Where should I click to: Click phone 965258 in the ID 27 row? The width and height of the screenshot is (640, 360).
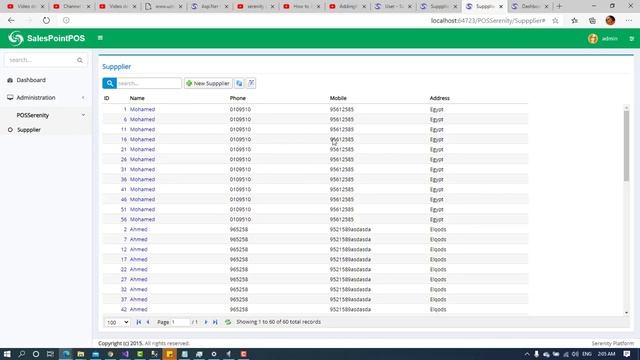pos(239,279)
